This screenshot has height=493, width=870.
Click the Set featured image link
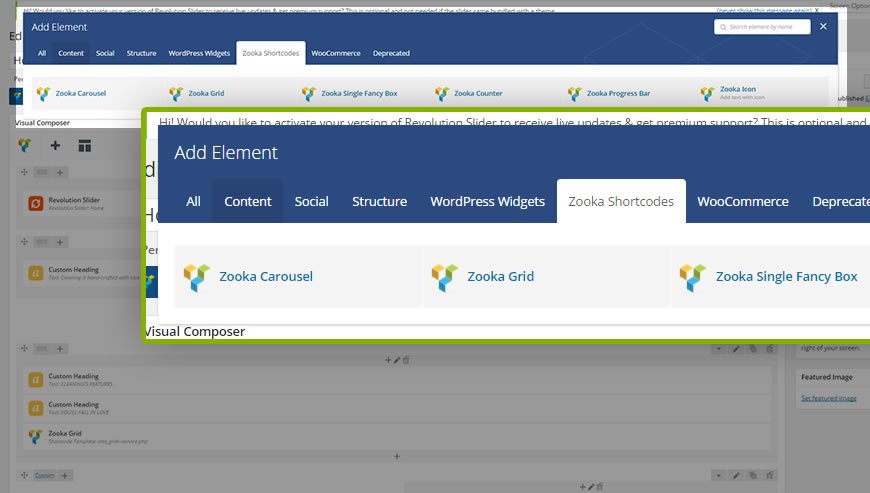[829, 398]
